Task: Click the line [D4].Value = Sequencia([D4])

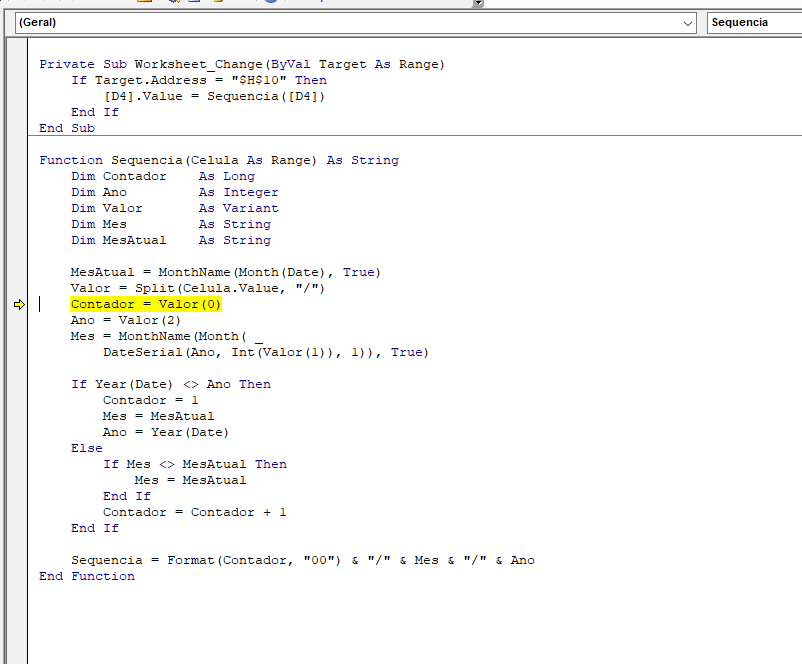Action: [214, 96]
